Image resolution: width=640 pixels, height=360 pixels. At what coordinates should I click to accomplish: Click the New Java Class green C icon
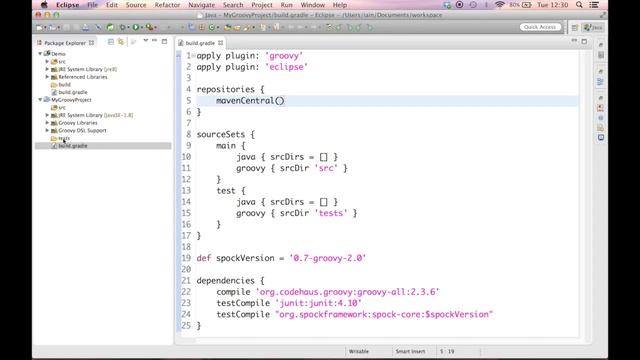pyautogui.click(x=211, y=27)
